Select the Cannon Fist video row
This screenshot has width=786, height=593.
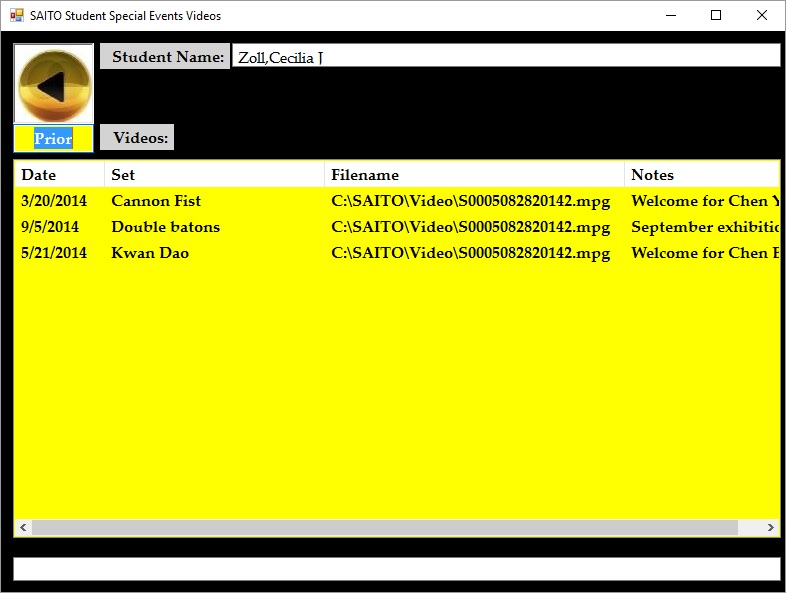(156, 201)
